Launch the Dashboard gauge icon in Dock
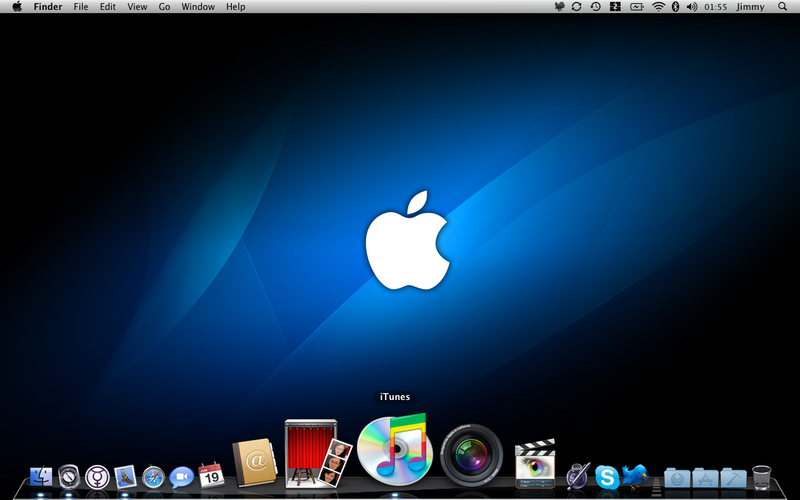This screenshot has width=800, height=500. coord(69,477)
